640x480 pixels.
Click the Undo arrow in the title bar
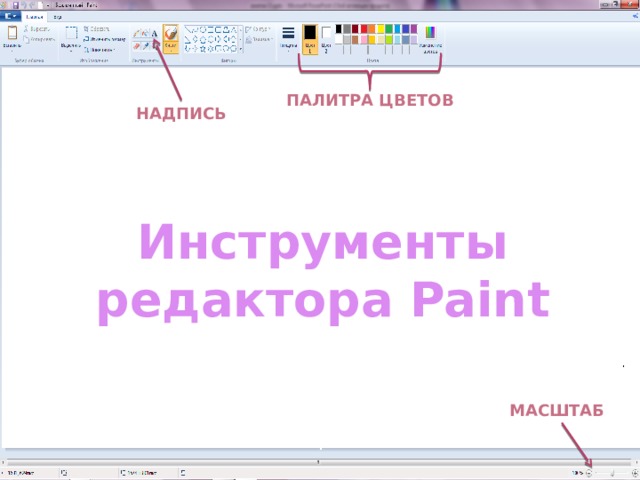24,5
